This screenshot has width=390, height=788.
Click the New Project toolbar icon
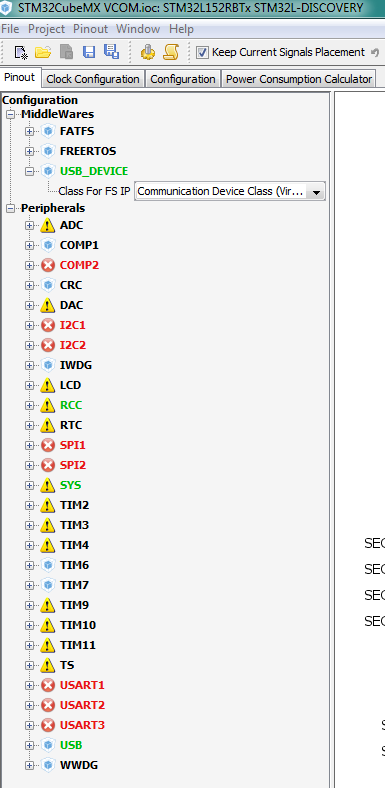coord(21,52)
